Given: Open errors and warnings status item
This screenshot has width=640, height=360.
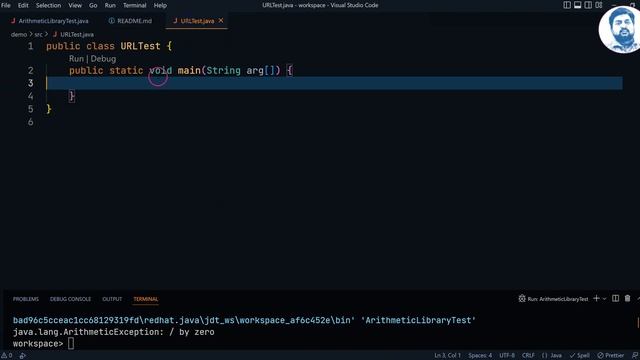Looking at the screenshot, I should (7, 356).
